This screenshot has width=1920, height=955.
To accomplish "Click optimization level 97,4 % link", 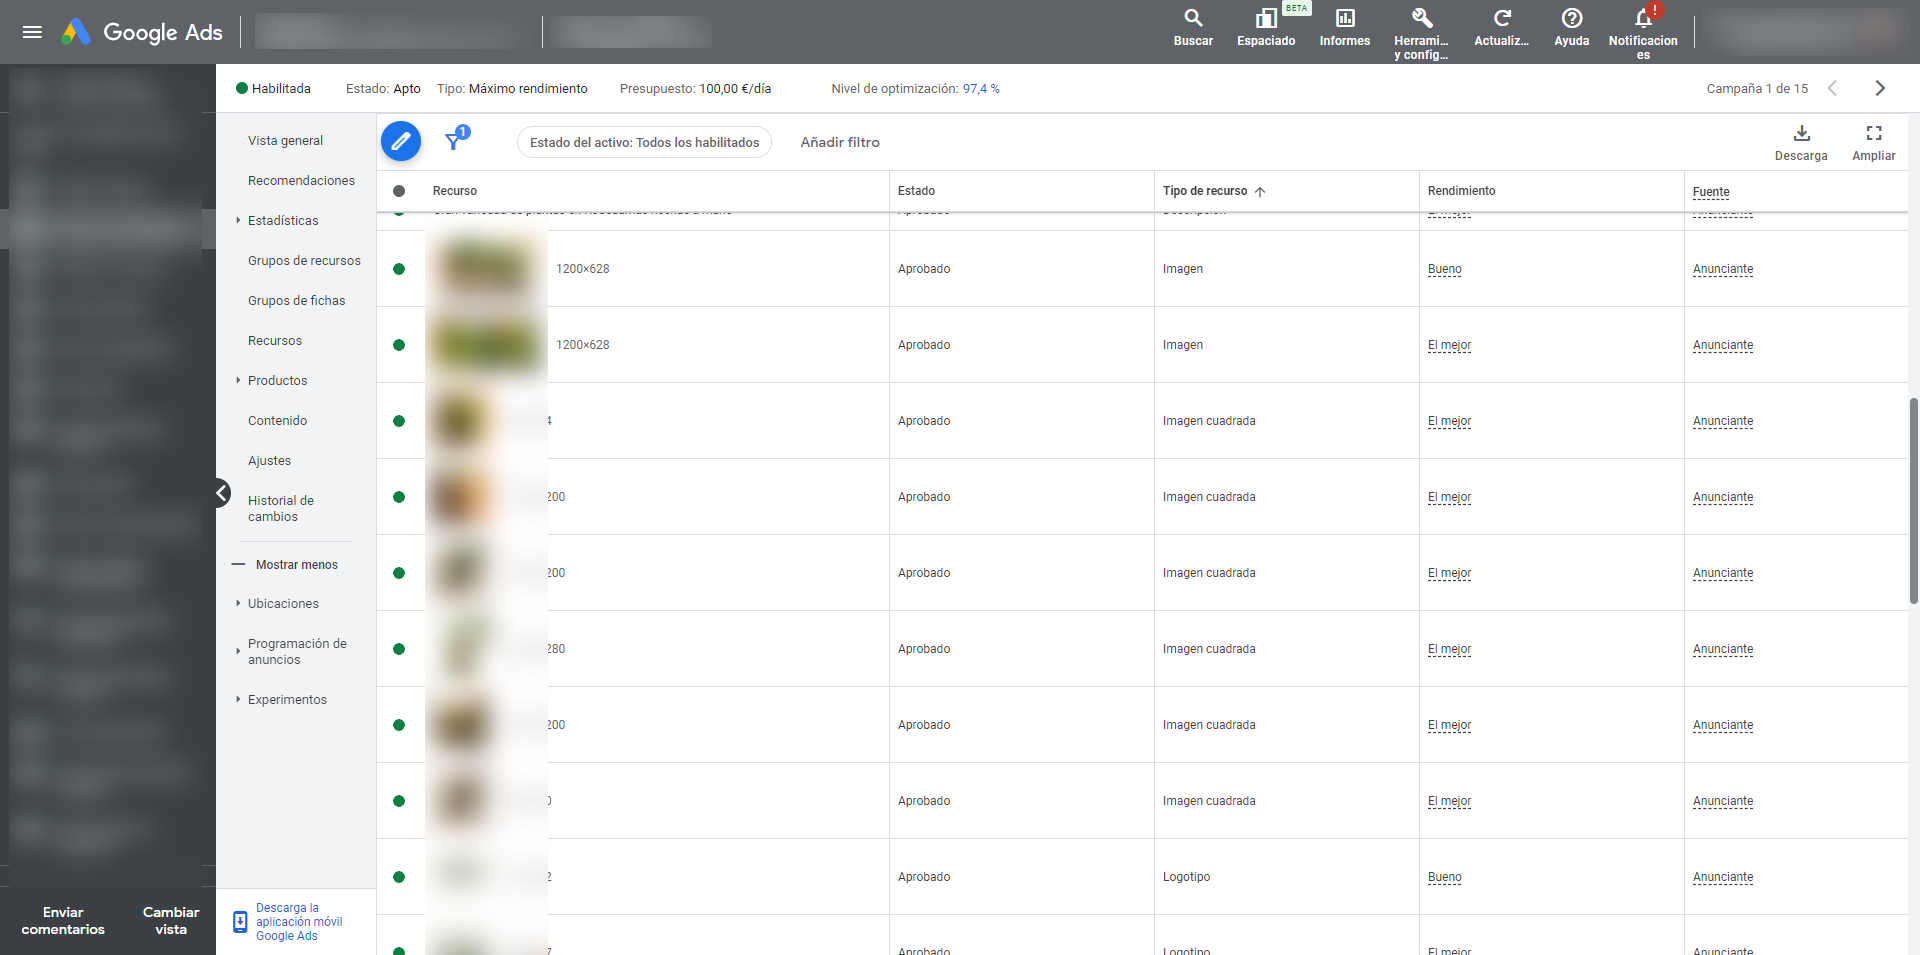I will coord(981,88).
